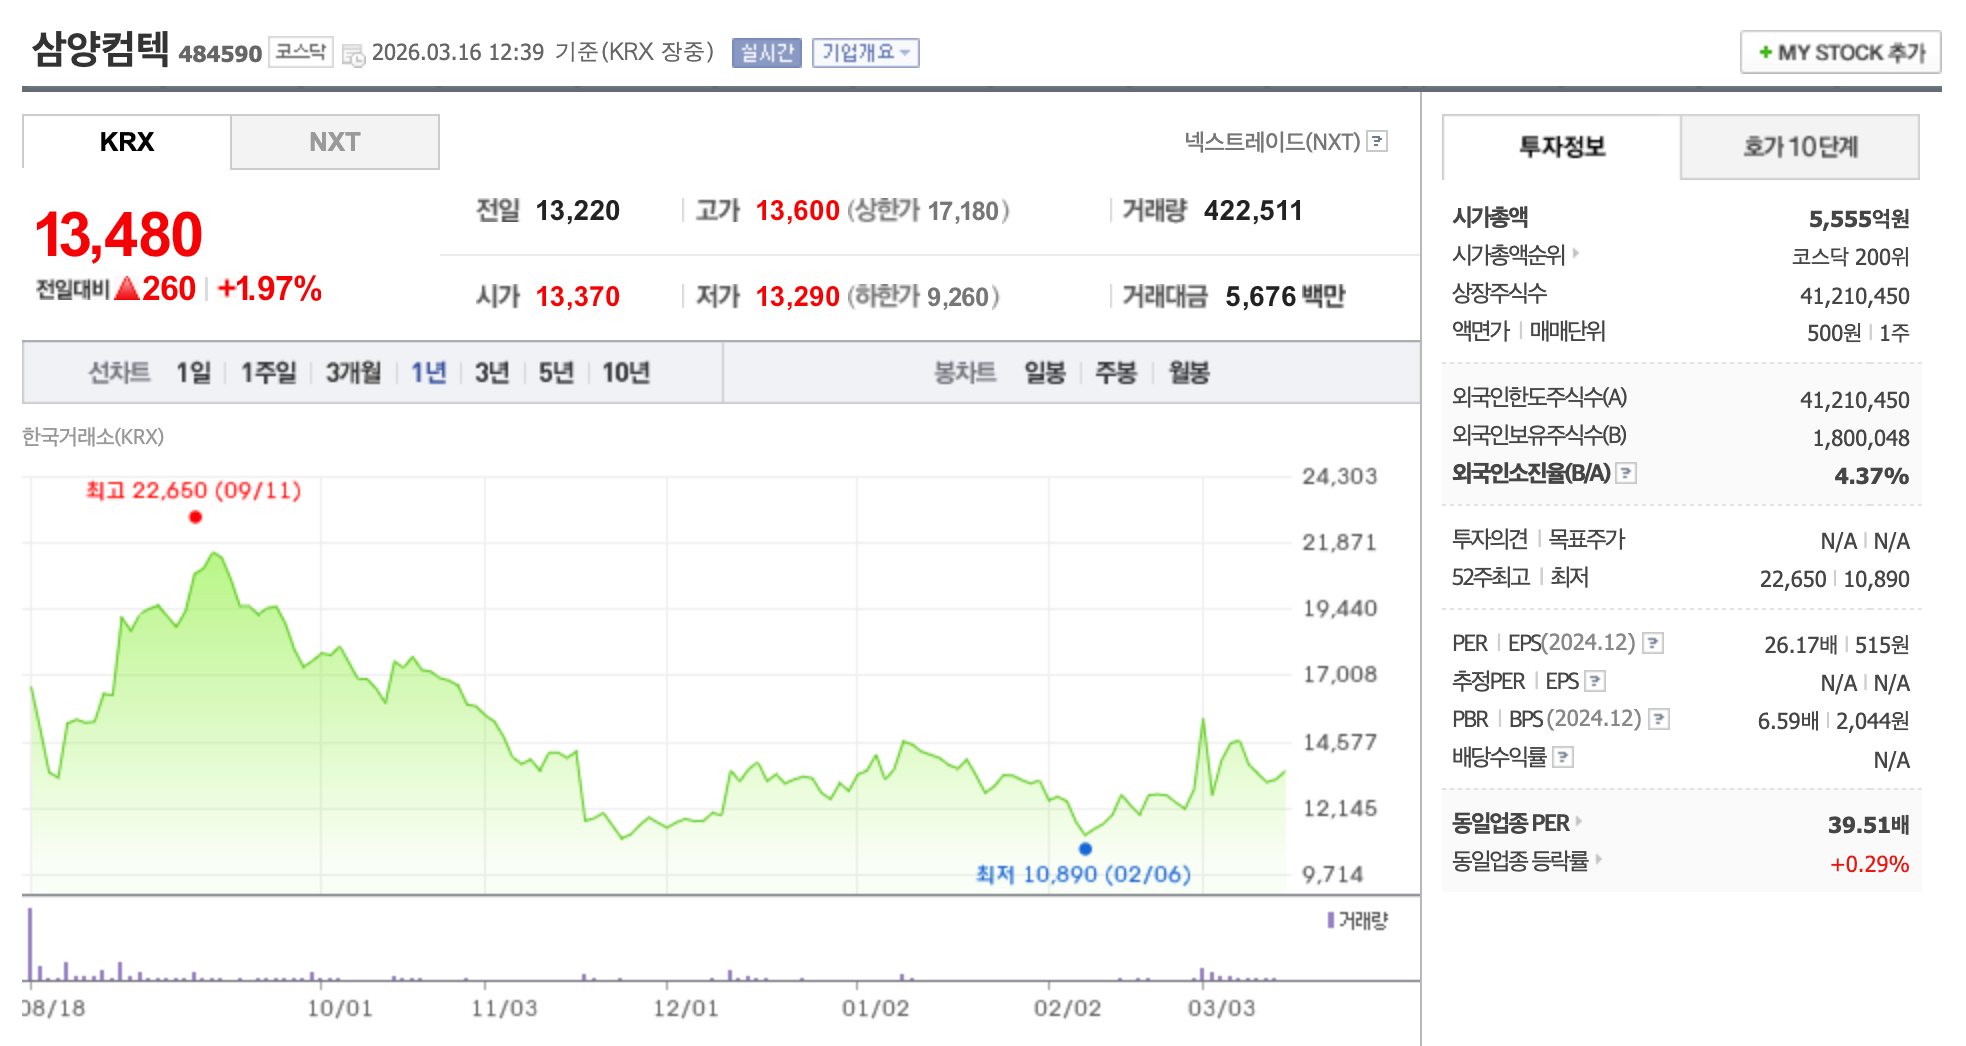Screen dimensions: 1966x1046
Task: Expand the 시가총액순위 arrow link
Action: click(x=1576, y=253)
